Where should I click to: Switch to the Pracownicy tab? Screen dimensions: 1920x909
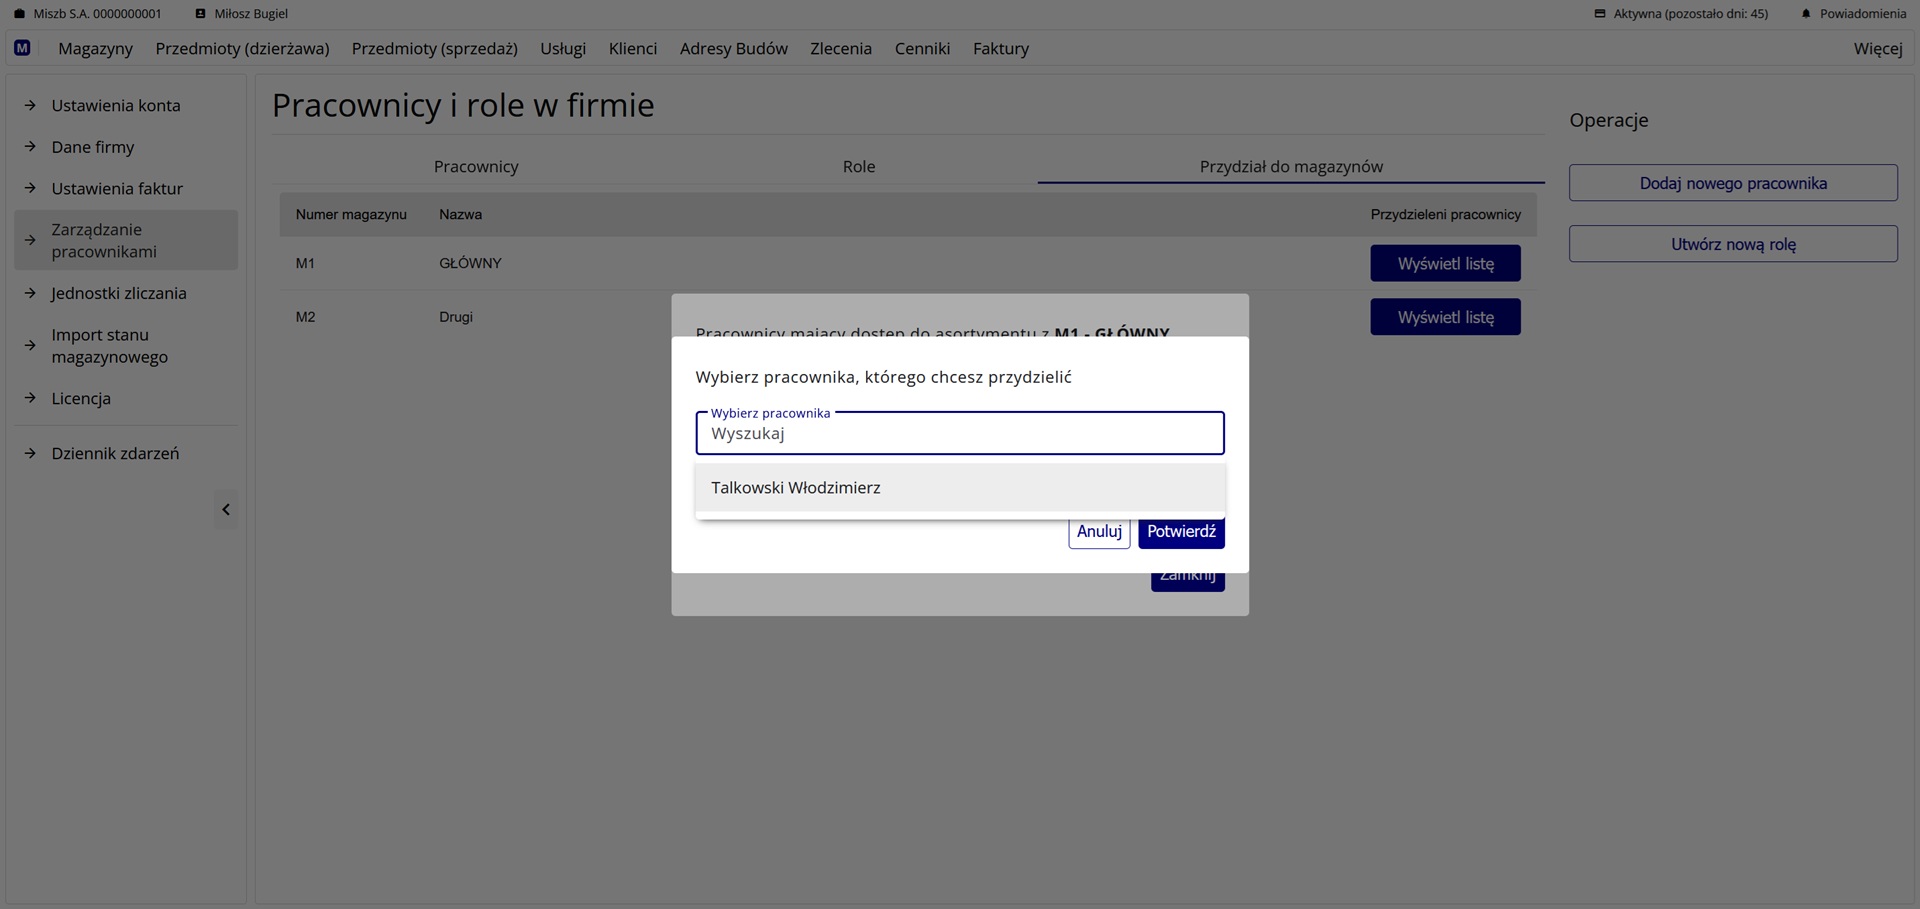click(476, 167)
